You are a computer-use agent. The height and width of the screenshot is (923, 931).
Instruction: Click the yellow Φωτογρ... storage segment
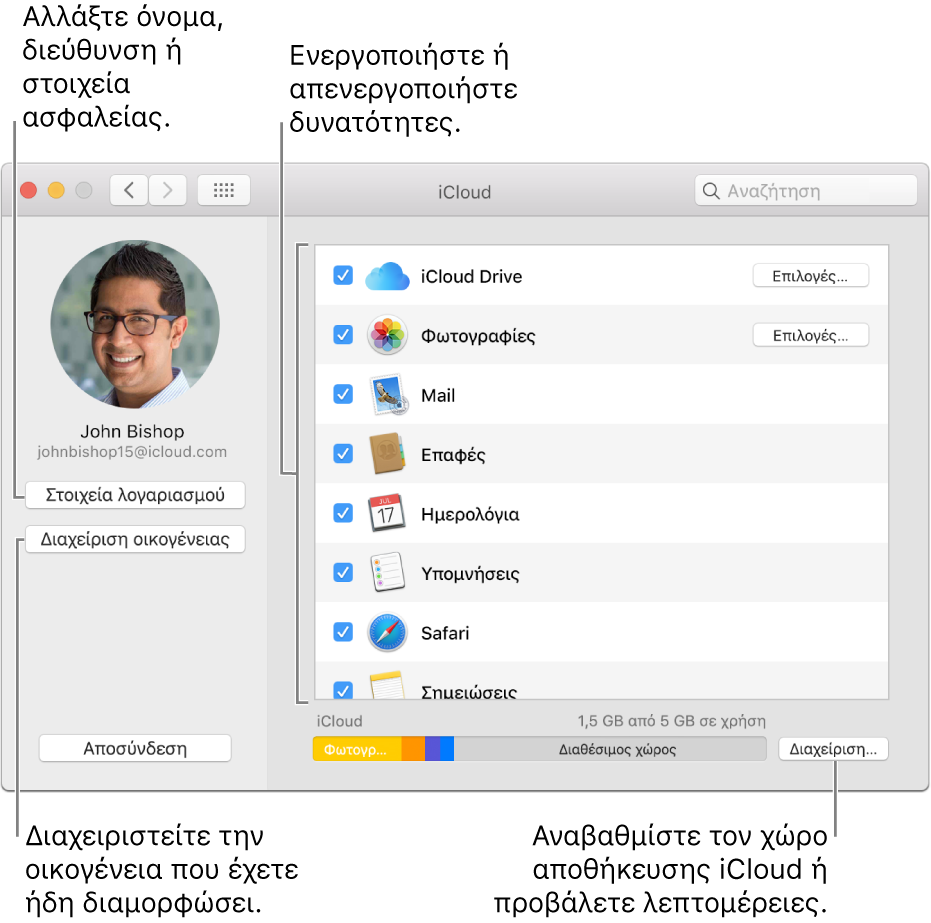357,749
